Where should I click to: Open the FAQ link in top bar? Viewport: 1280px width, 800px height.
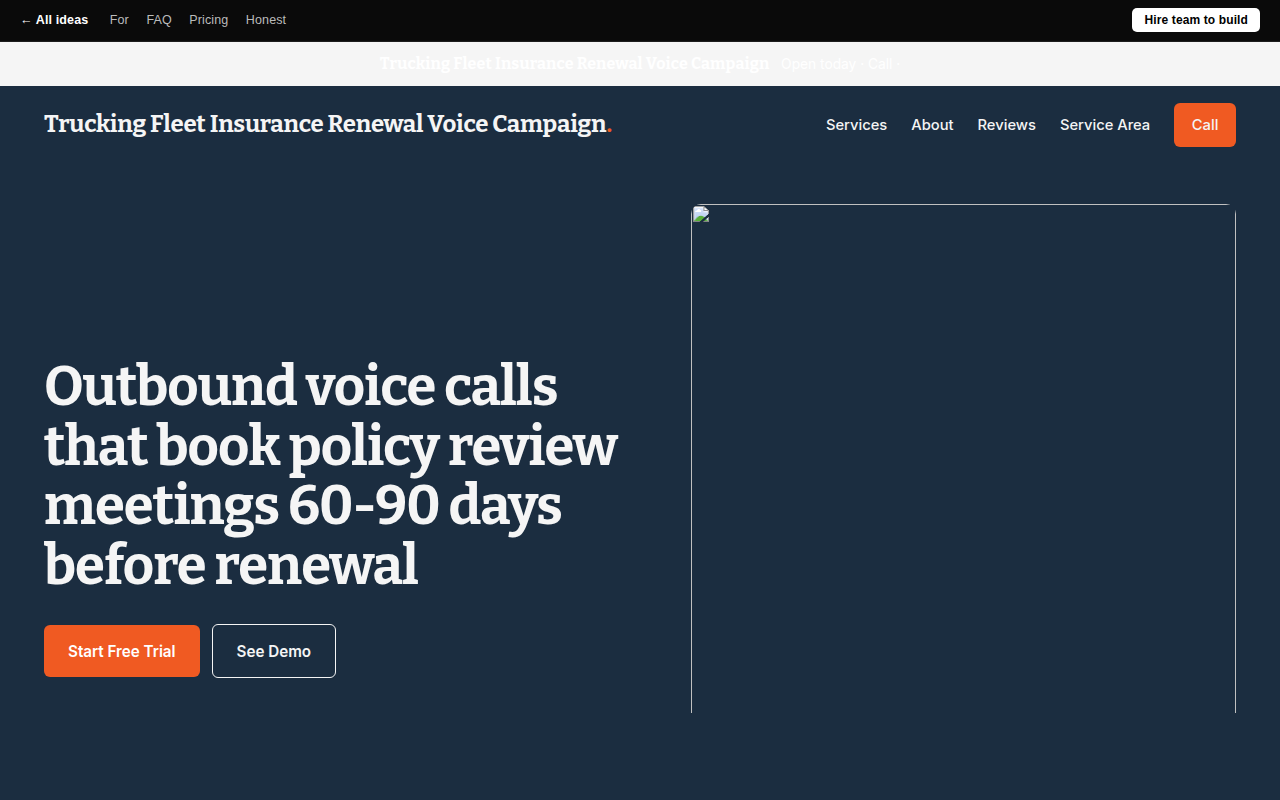click(159, 20)
